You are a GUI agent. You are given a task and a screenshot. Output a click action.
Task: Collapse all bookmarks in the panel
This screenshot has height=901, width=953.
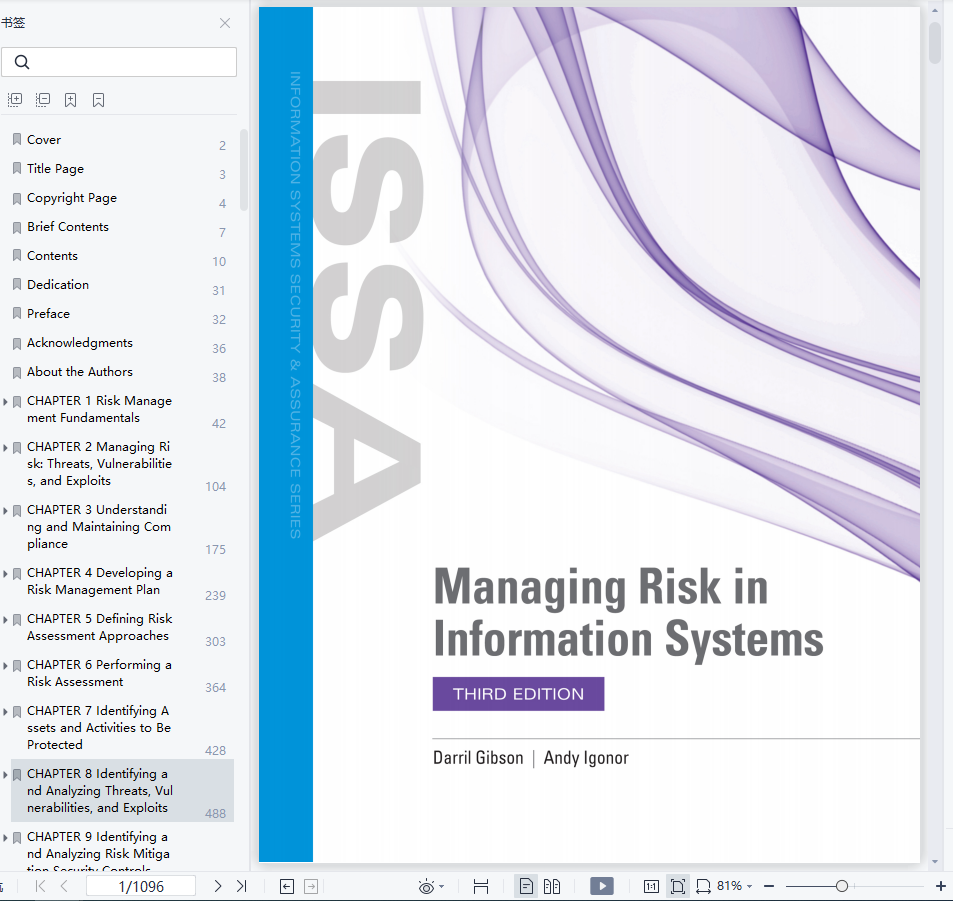(x=43, y=100)
